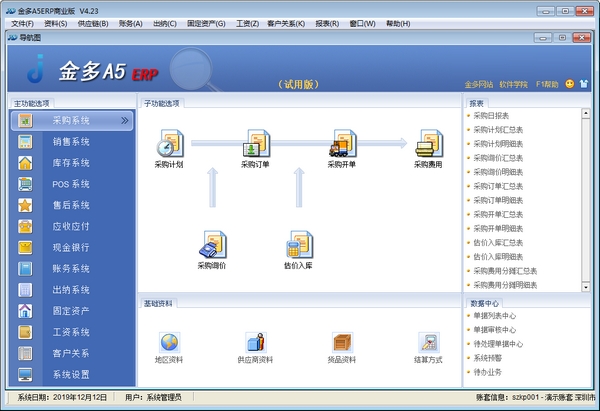Screen dimensions: 600x411
Task: Select the 库存系统 house icon
Action: 25,163
